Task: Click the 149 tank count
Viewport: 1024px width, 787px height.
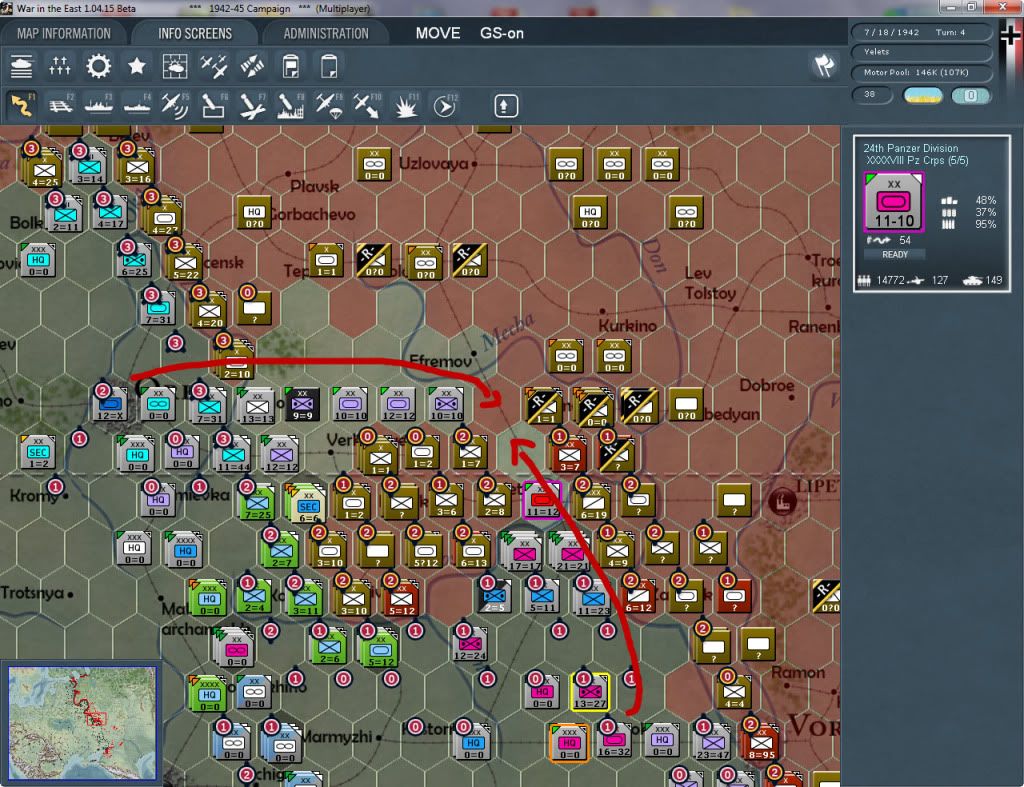Action: (x=994, y=280)
